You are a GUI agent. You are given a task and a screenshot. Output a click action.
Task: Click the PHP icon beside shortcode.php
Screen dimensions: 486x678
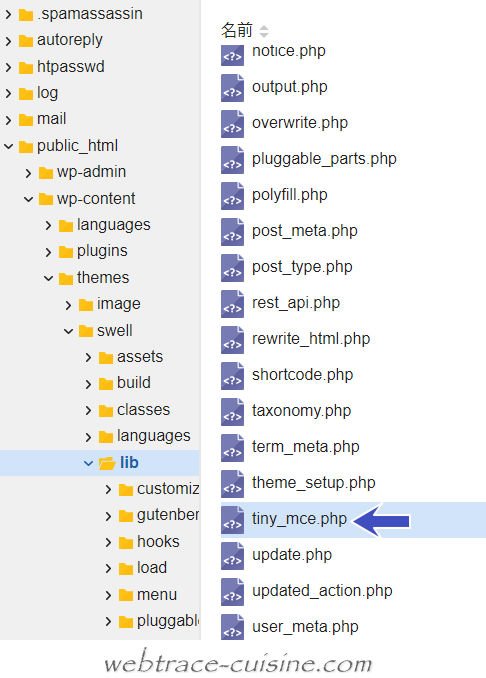[233, 376]
